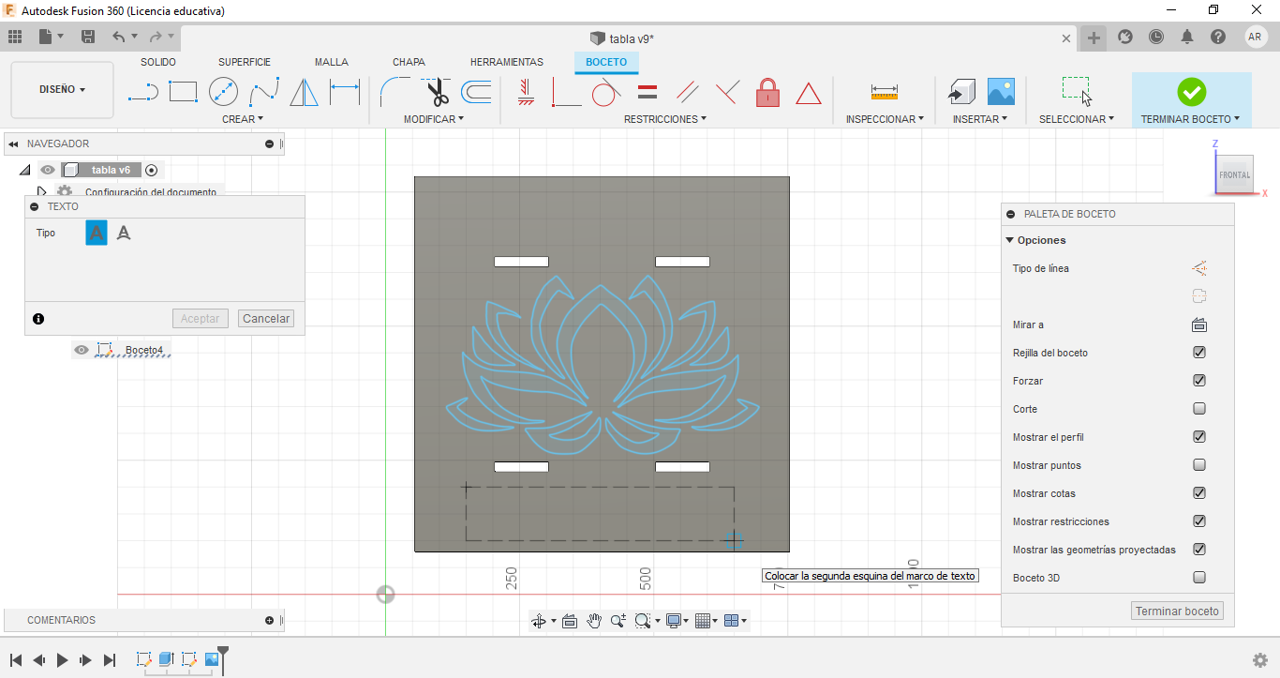The height and width of the screenshot is (678, 1280).
Task: Close the tabla v9 document tab
Action: coord(1067,39)
